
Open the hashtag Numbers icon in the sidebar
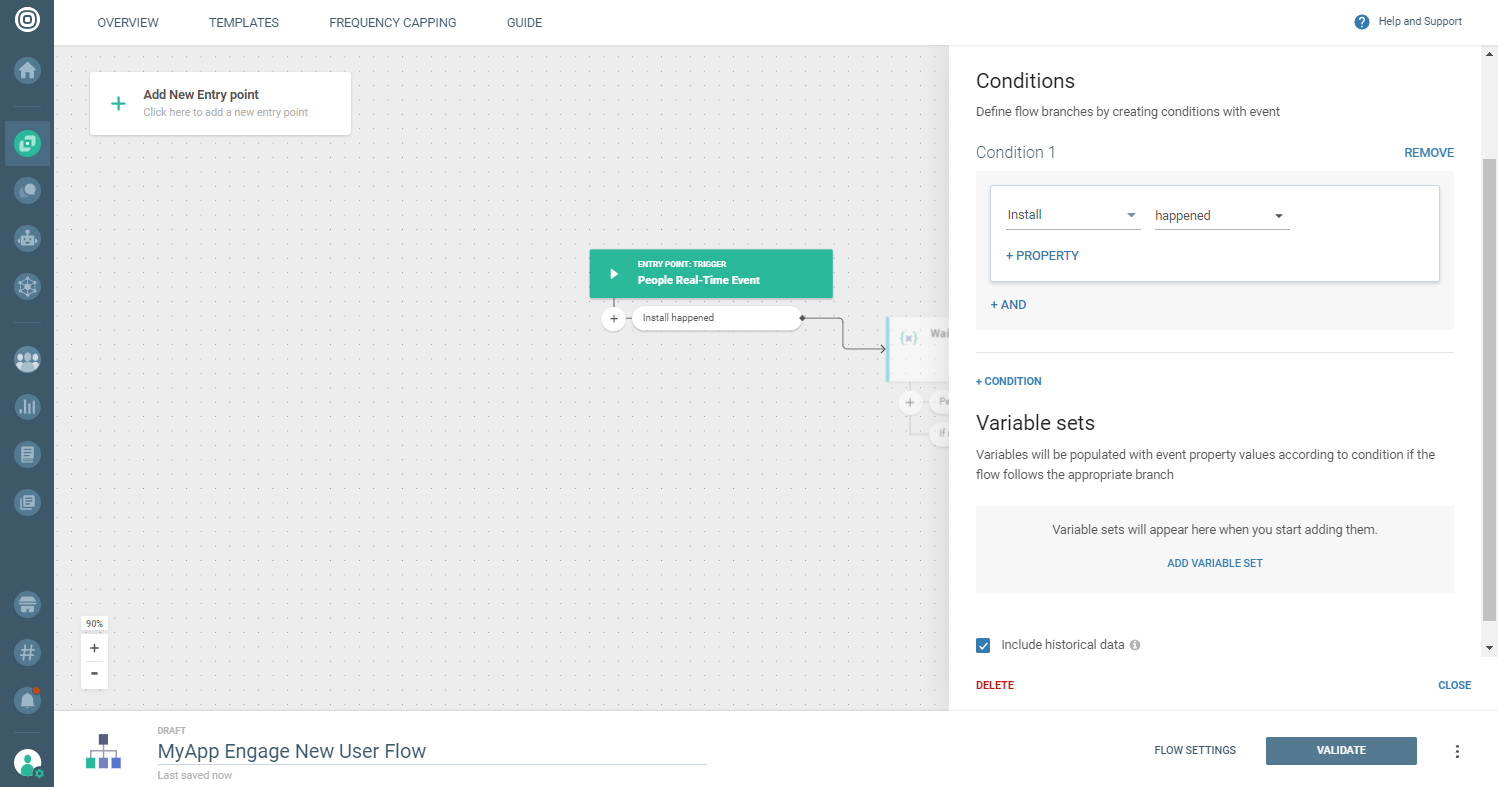[x=27, y=653]
